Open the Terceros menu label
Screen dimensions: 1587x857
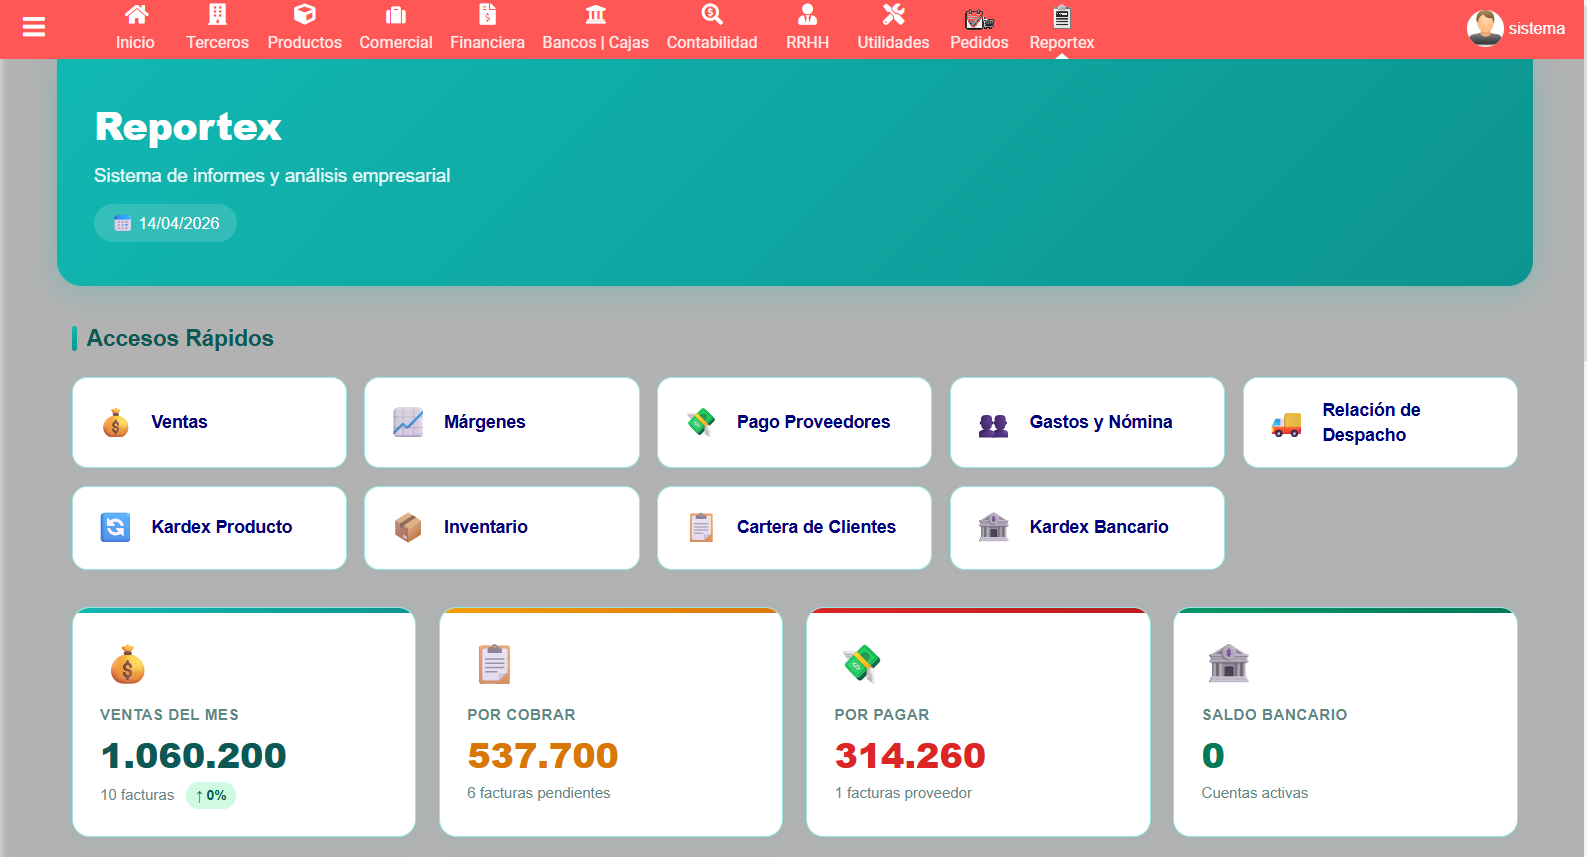pos(217,43)
